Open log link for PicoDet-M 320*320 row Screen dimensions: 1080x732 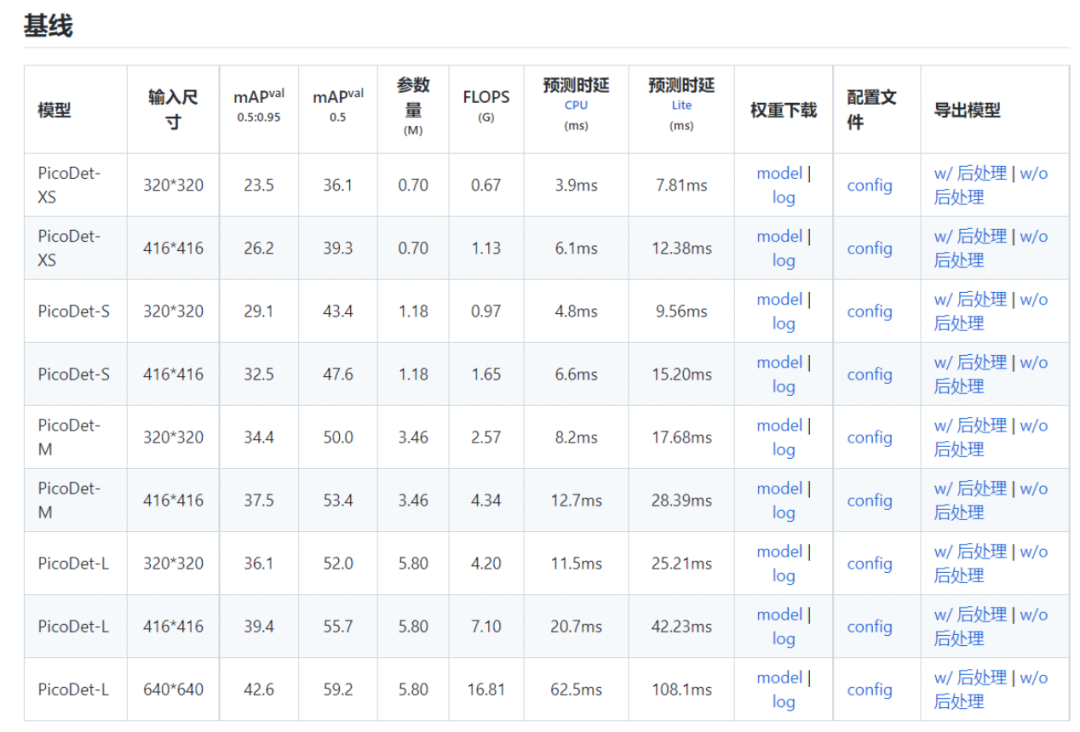(783, 450)
